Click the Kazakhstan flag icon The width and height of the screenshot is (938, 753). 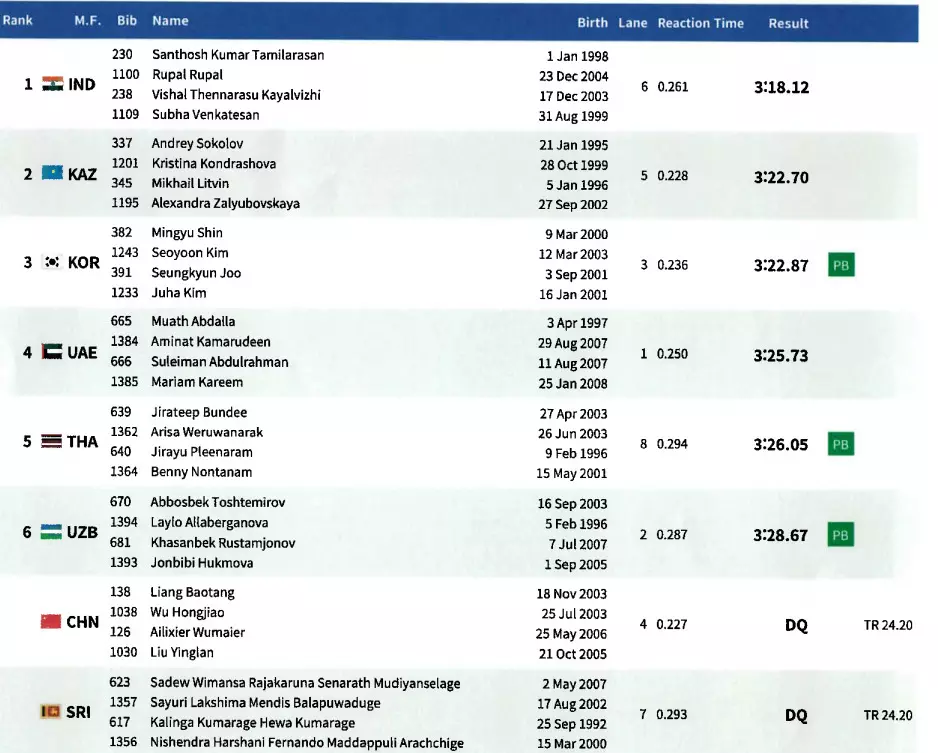tap(52, 174)
